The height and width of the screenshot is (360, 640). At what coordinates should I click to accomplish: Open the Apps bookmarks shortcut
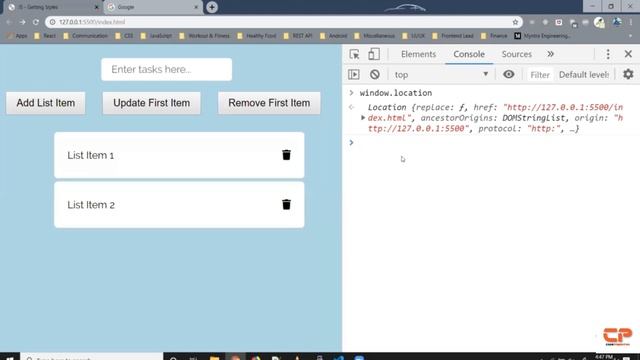point(18,36)
